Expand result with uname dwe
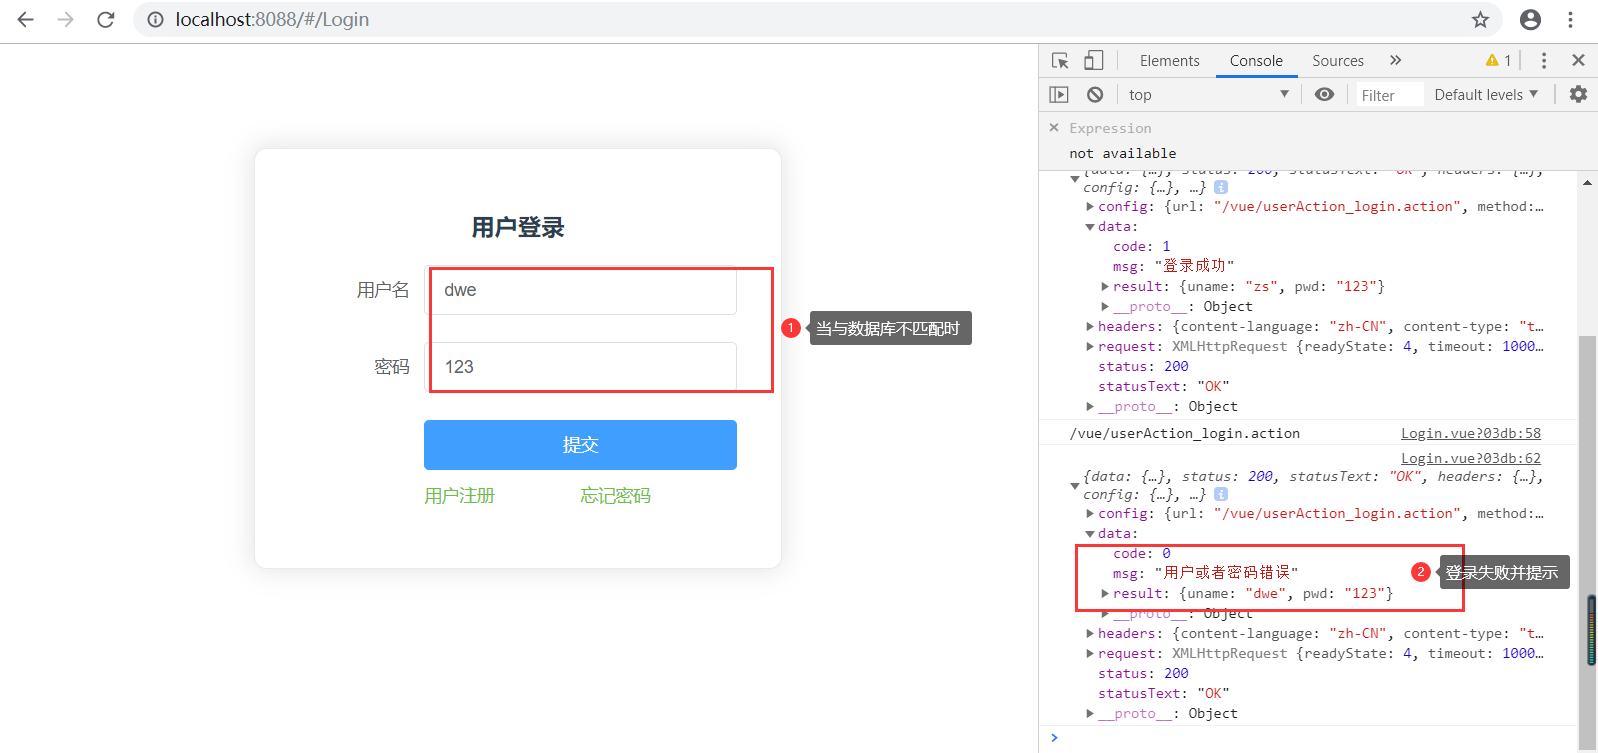Viewport: 1598px width, 753px height. (x=1105, y=594)
